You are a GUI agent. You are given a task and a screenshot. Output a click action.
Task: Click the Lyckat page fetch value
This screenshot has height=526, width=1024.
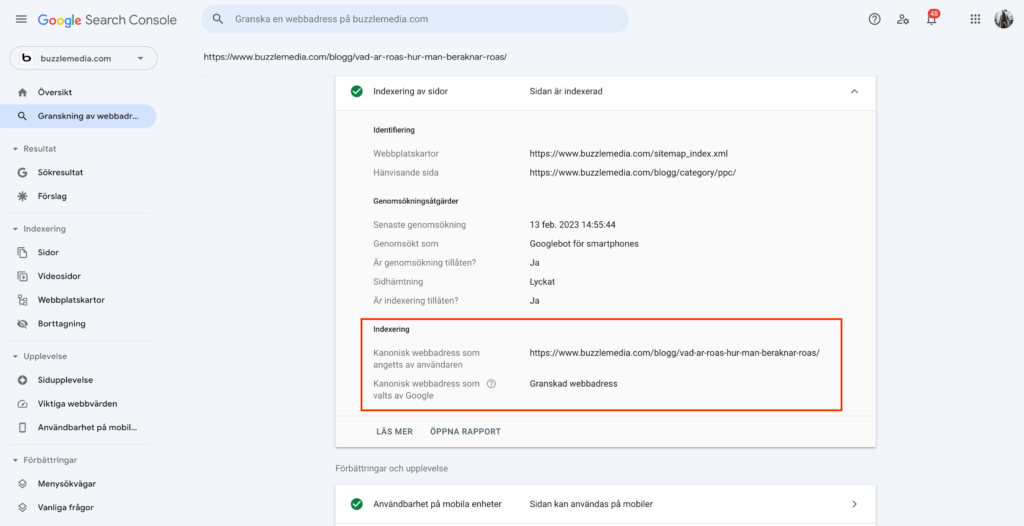pyautogui.click(x=543, y=282)
